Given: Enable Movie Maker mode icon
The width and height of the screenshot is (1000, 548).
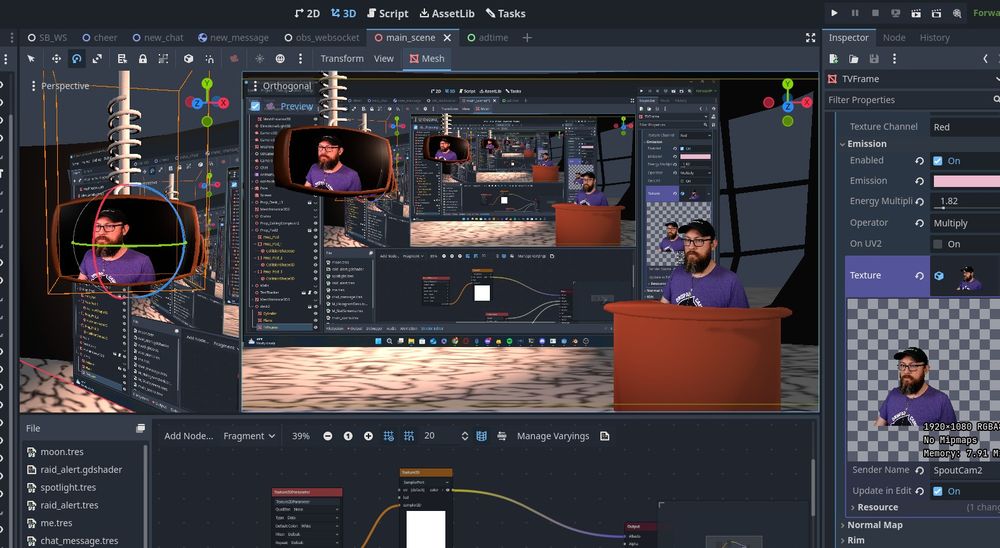Looking at the screenshot, I should coord(957,13).
